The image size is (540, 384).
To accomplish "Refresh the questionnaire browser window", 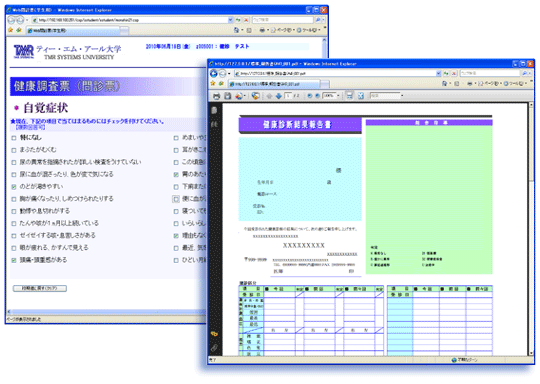I will pyautogui.click(x=238, y=20).
